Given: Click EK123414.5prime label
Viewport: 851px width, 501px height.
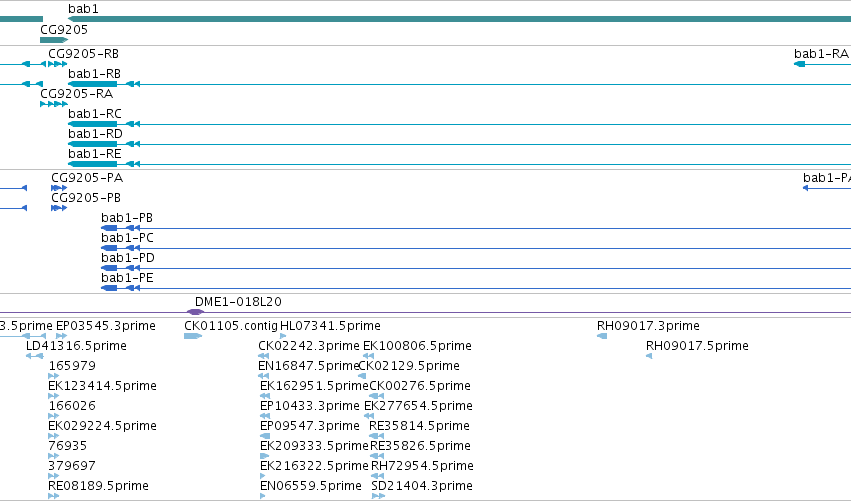Looking at the screenshot, I should [x=103, y=386].
